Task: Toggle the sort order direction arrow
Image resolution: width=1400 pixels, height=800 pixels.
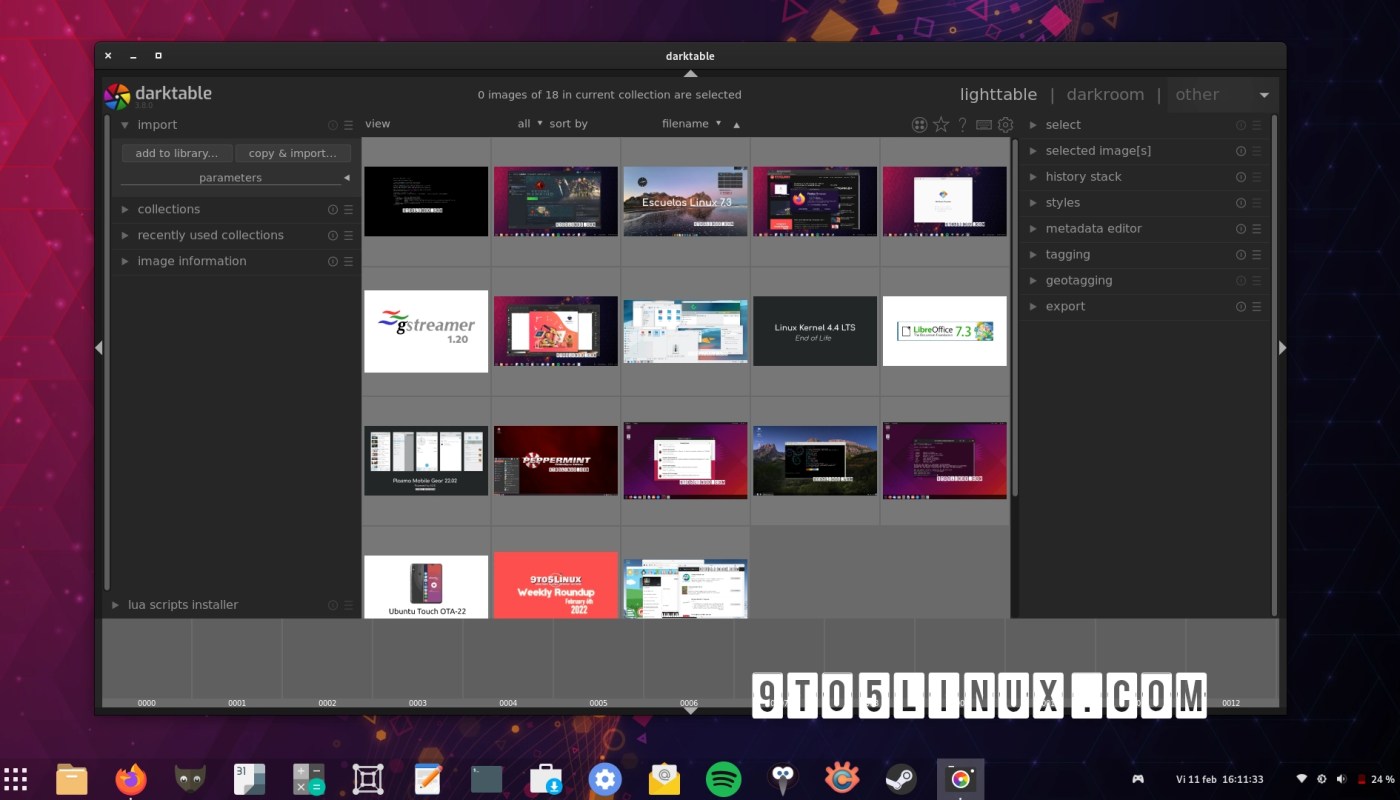Action: pos(736,124)
